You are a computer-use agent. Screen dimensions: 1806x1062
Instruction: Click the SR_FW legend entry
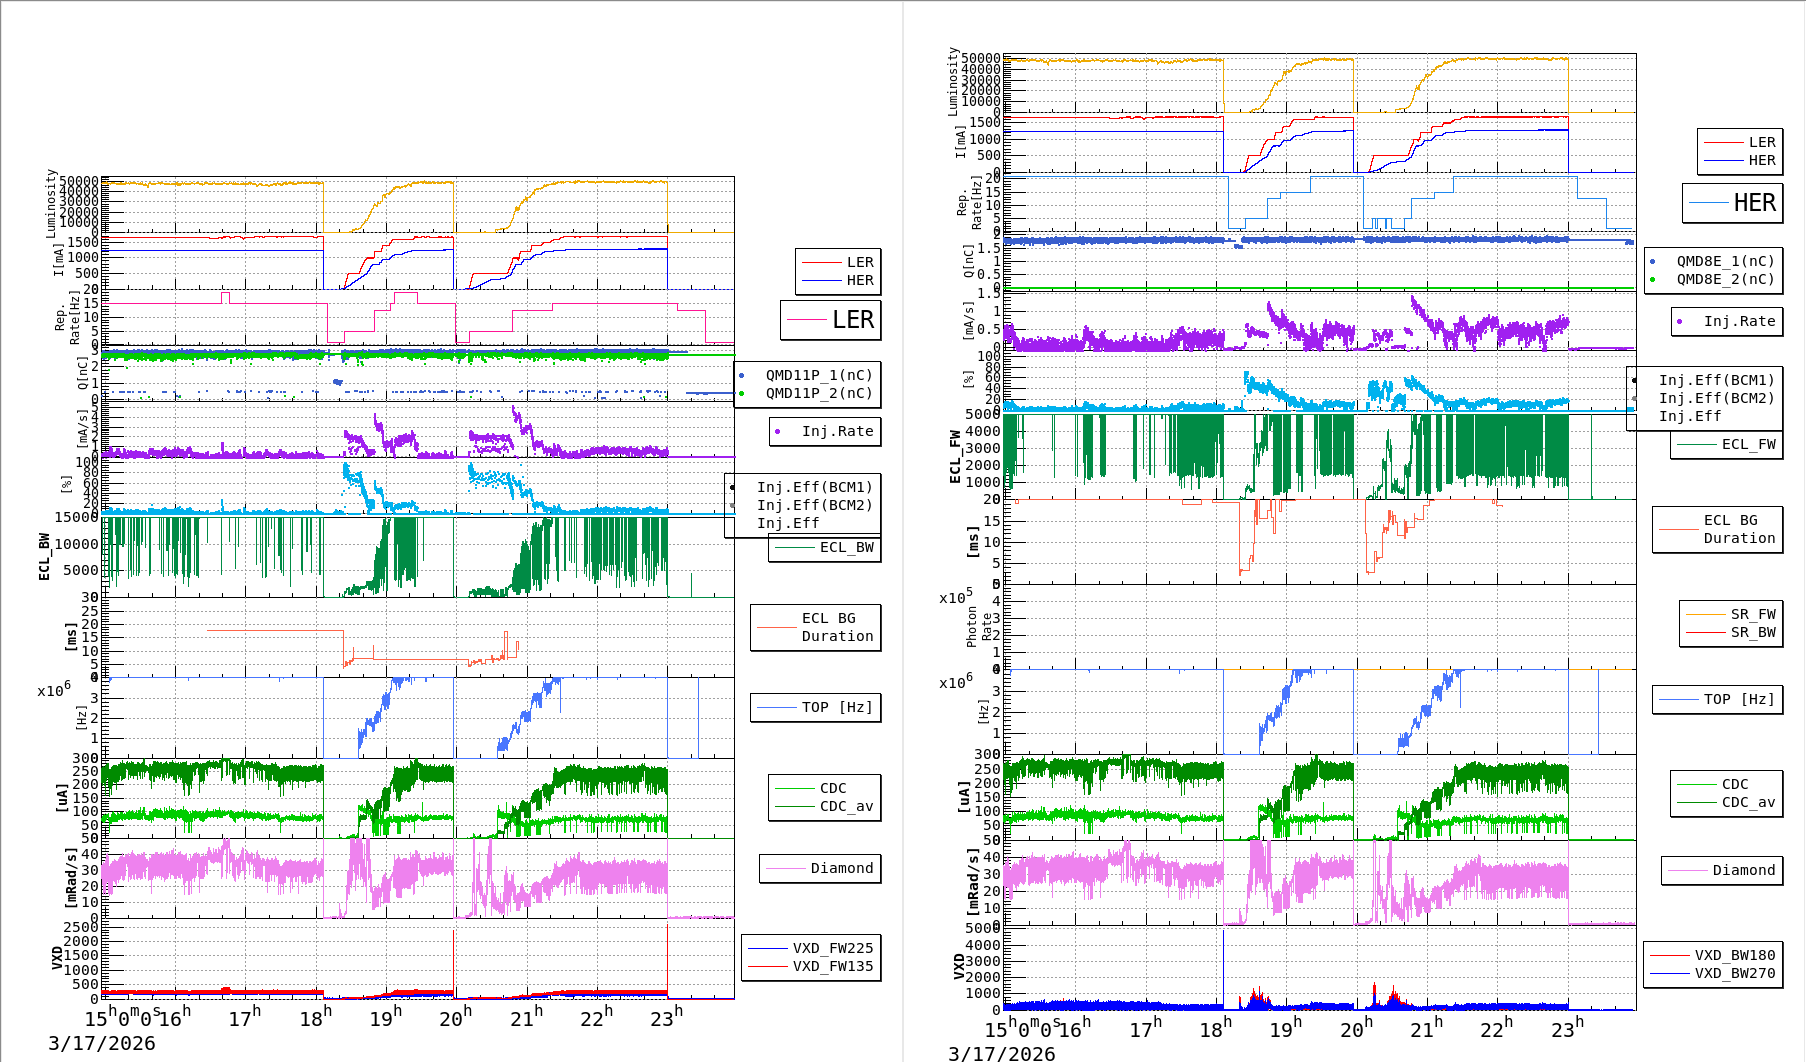pos(1752,614)
